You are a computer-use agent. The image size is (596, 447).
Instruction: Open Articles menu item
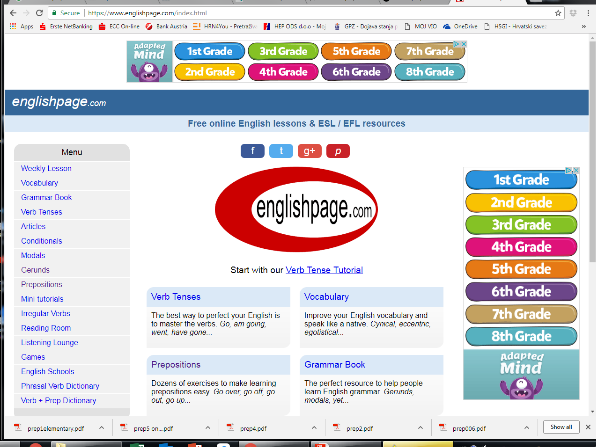(x=33, y=226)
